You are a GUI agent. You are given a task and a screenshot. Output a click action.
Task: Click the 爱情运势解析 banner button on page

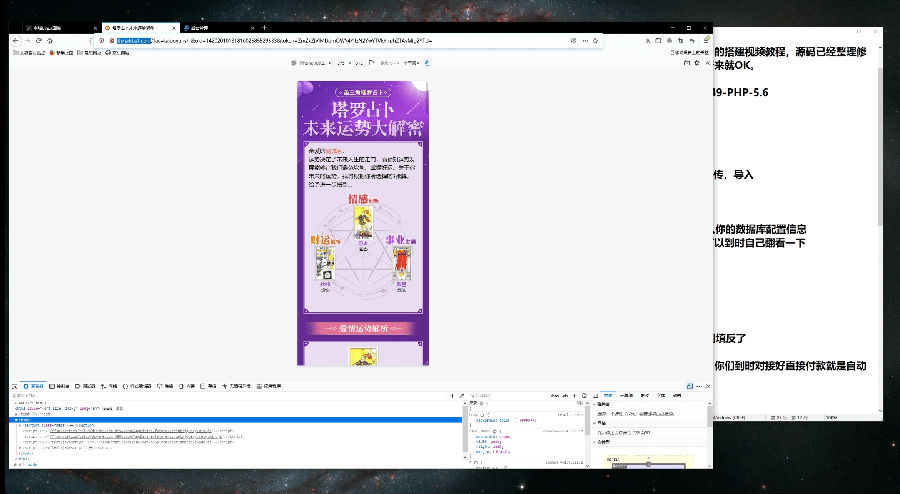tap(362, 327)
